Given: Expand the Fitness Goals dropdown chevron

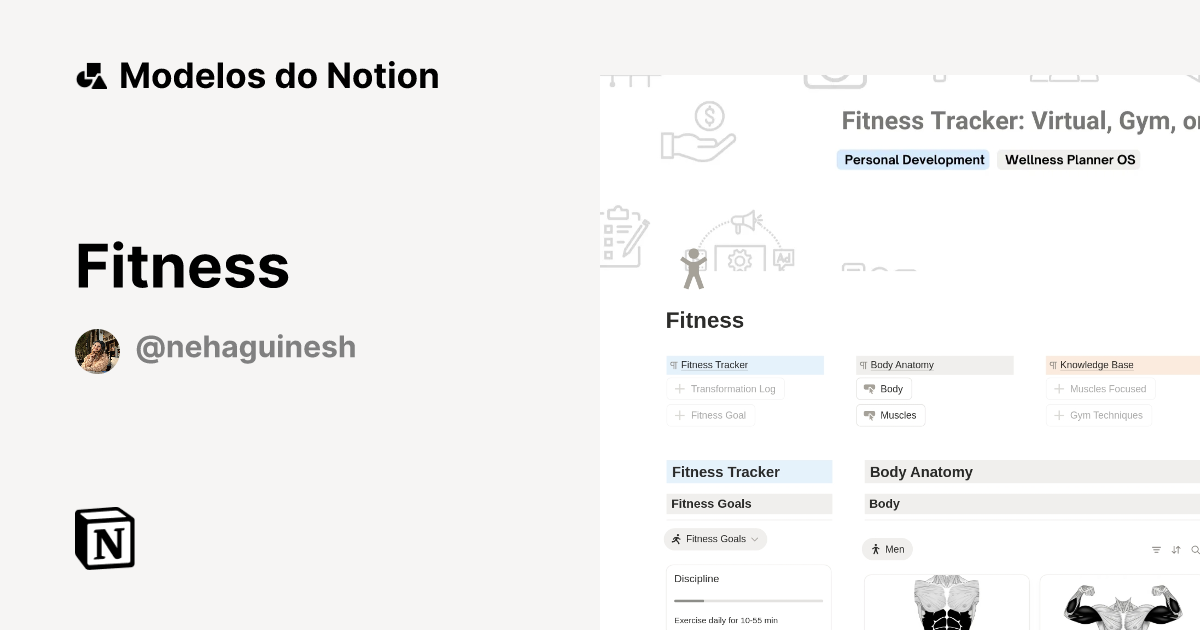Looking at the screenshot, I should point(755,539).
